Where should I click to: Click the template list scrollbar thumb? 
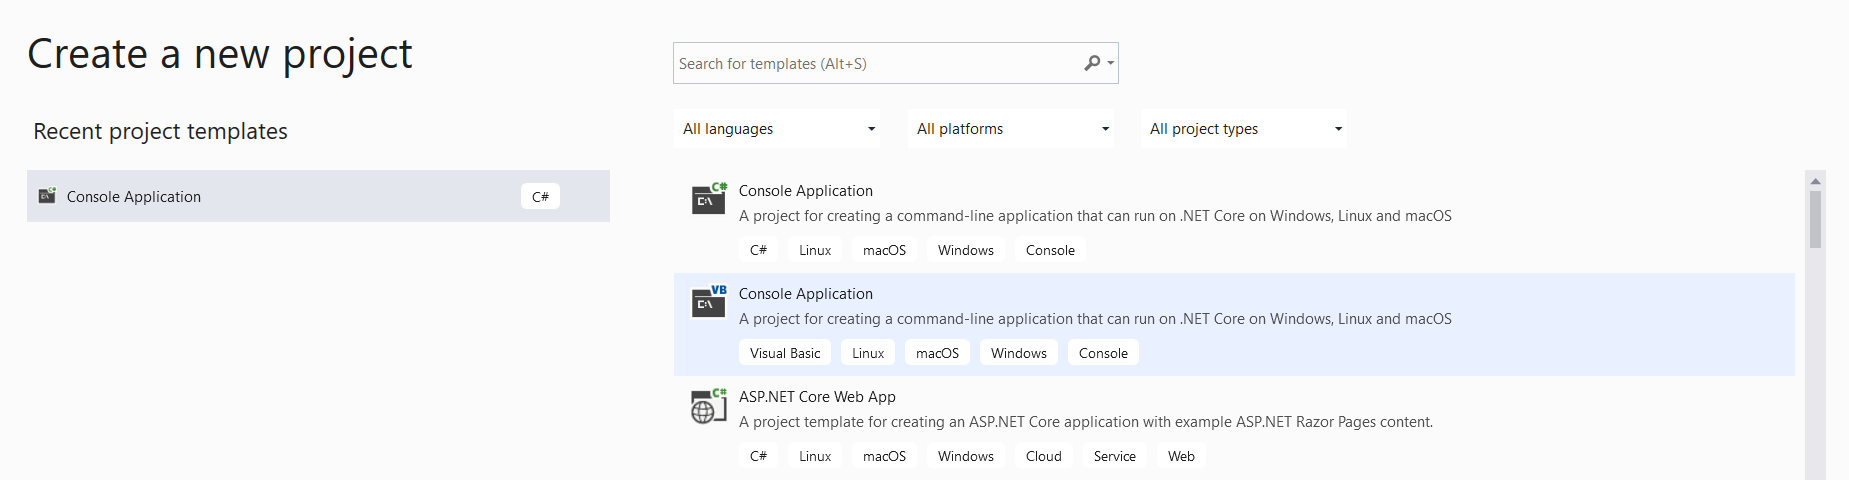(x=1815, y=219)
